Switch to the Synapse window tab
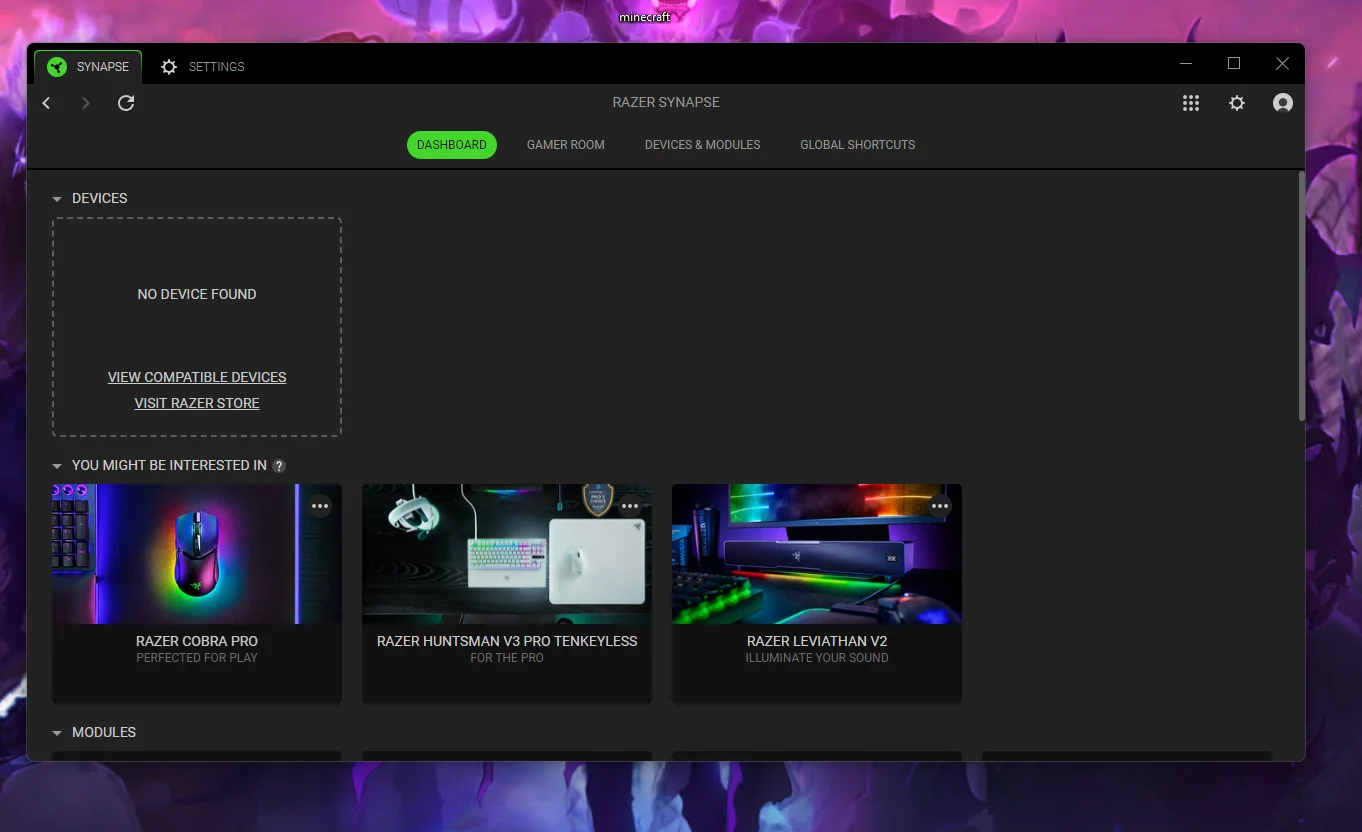 (88, 67)
